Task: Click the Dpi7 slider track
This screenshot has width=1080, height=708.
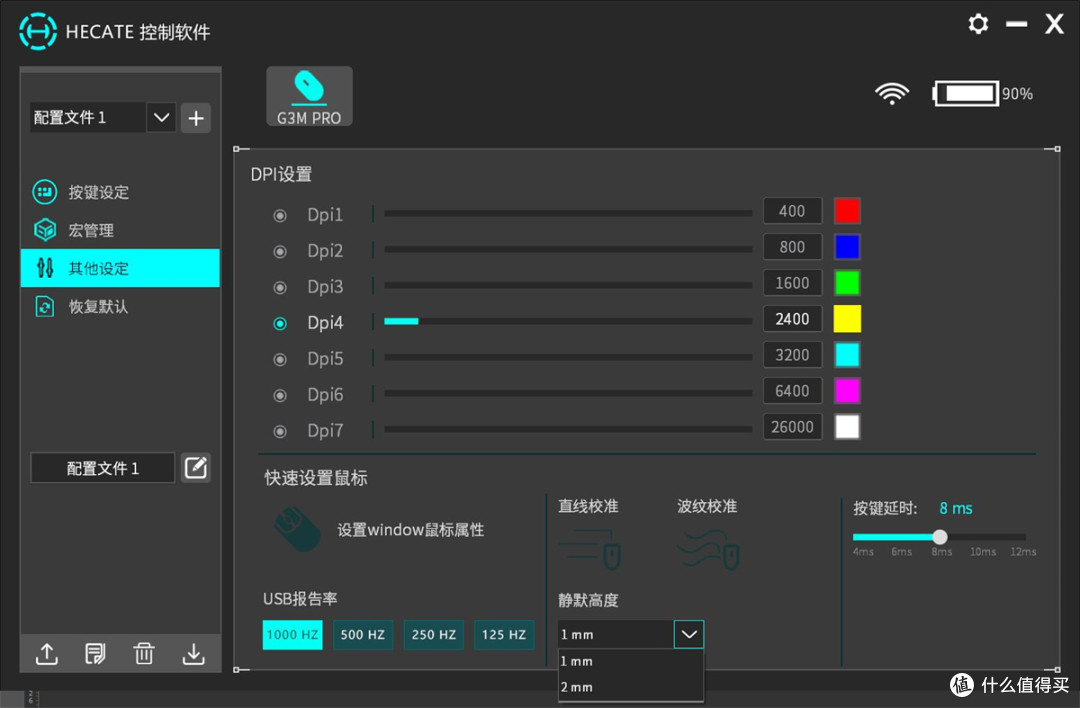Action: point(568,428)
